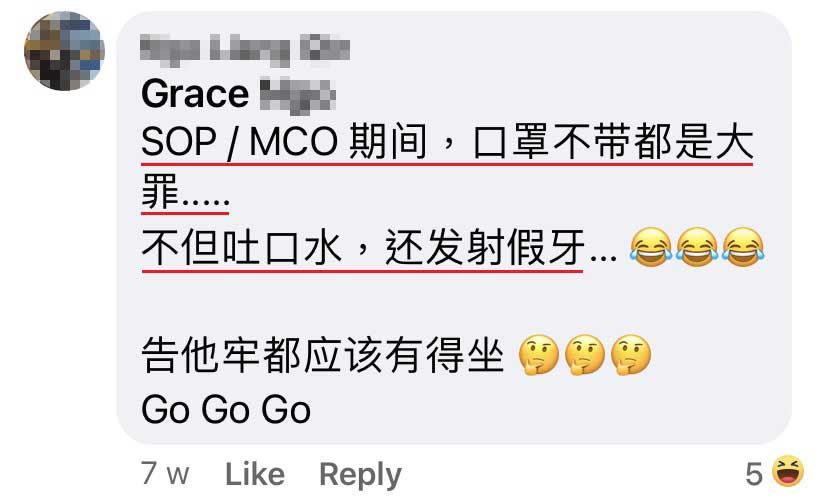Click the underlined "罪......" text
Viewport: 828px width, 499px height.
[185, 193]
